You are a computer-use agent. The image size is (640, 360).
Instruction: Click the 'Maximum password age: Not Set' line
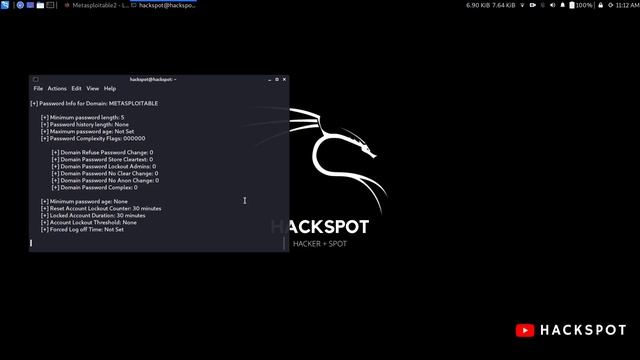point(87,131)
